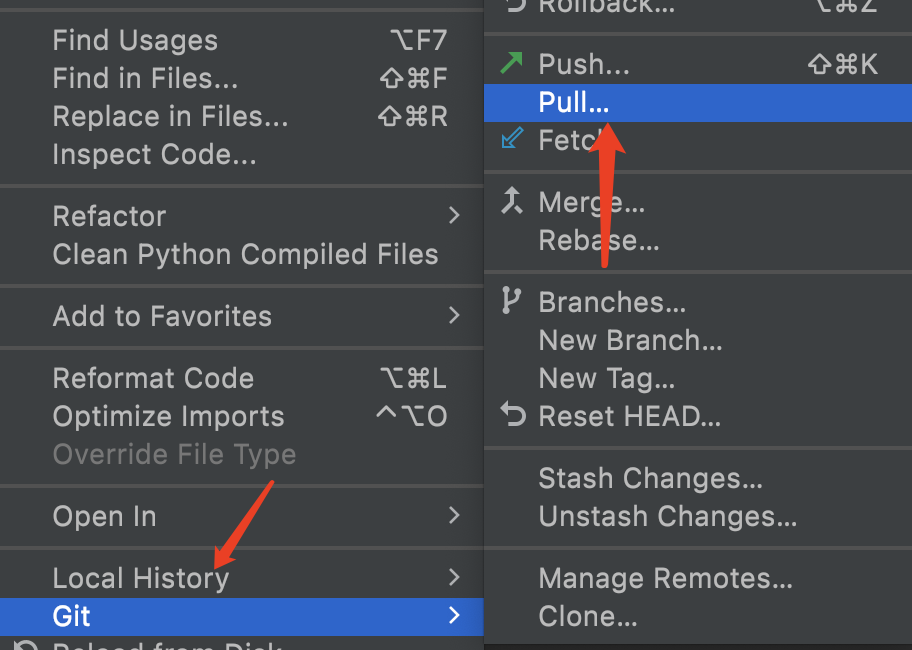Open Find in Files...
The image size is (912, 650).
coord(146,79)
